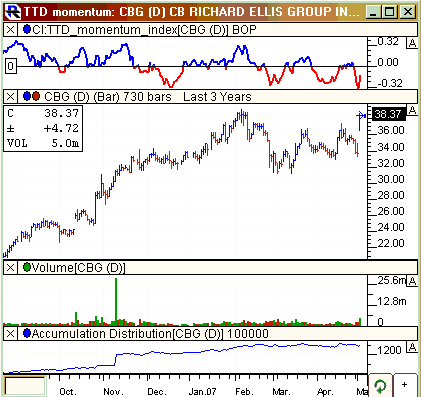Click the Accumulation Distribution[CBG (D)] 100000 title
This screenshot has height=397, width=421.
pos(150,334)
